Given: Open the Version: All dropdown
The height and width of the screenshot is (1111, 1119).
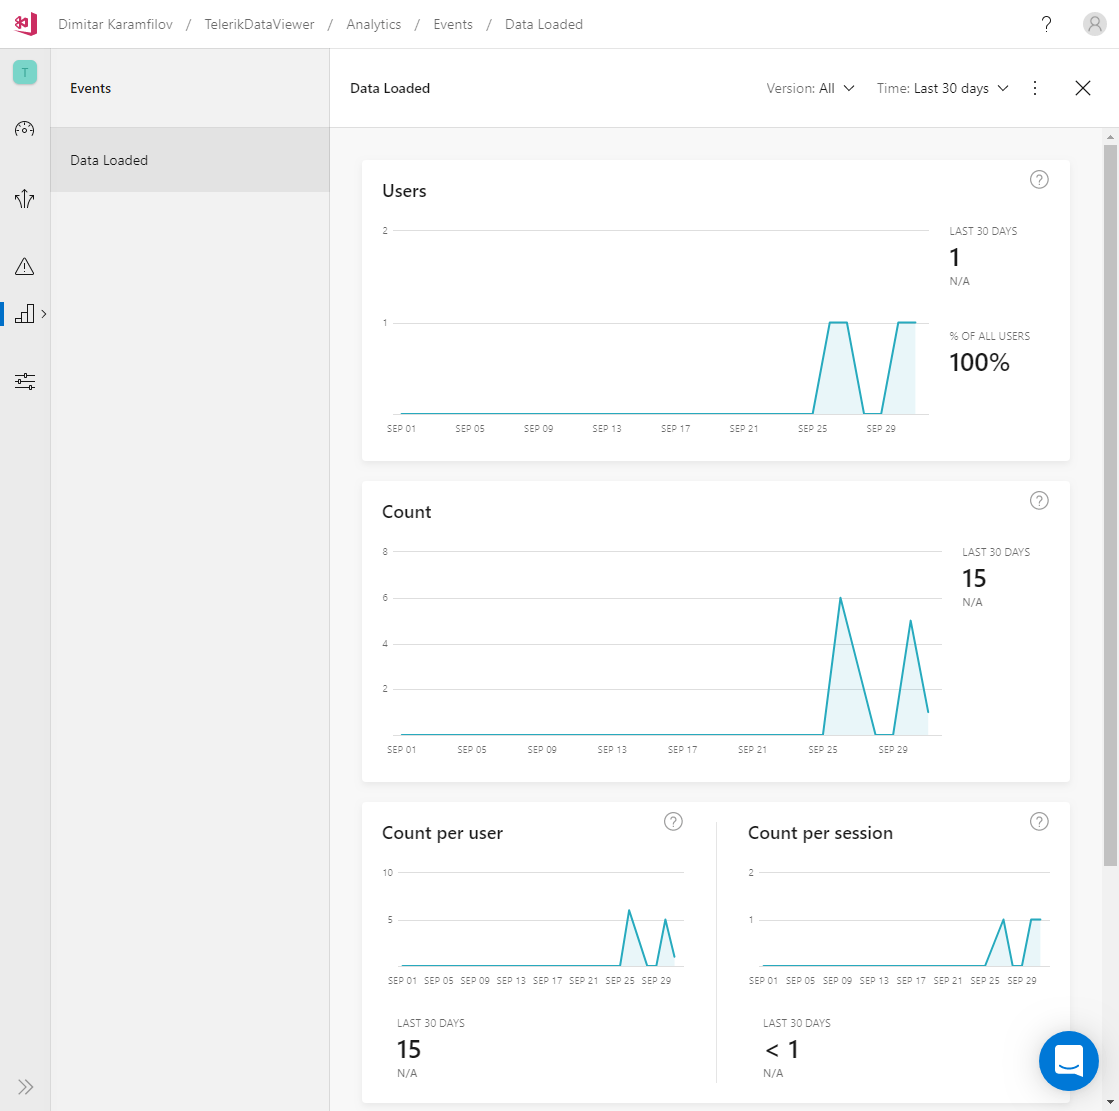Looking at the screenshot, I should pyautogui.click(x=810, y=88).
